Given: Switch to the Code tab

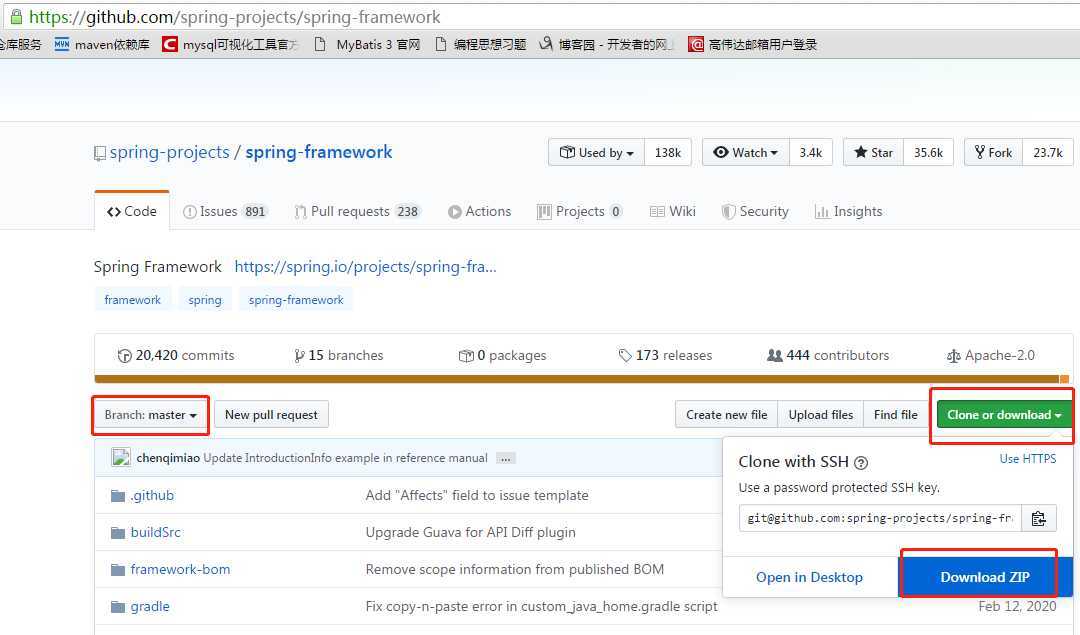Looking at the screenshot, I should pyautogui.click(x=132, y=211).
